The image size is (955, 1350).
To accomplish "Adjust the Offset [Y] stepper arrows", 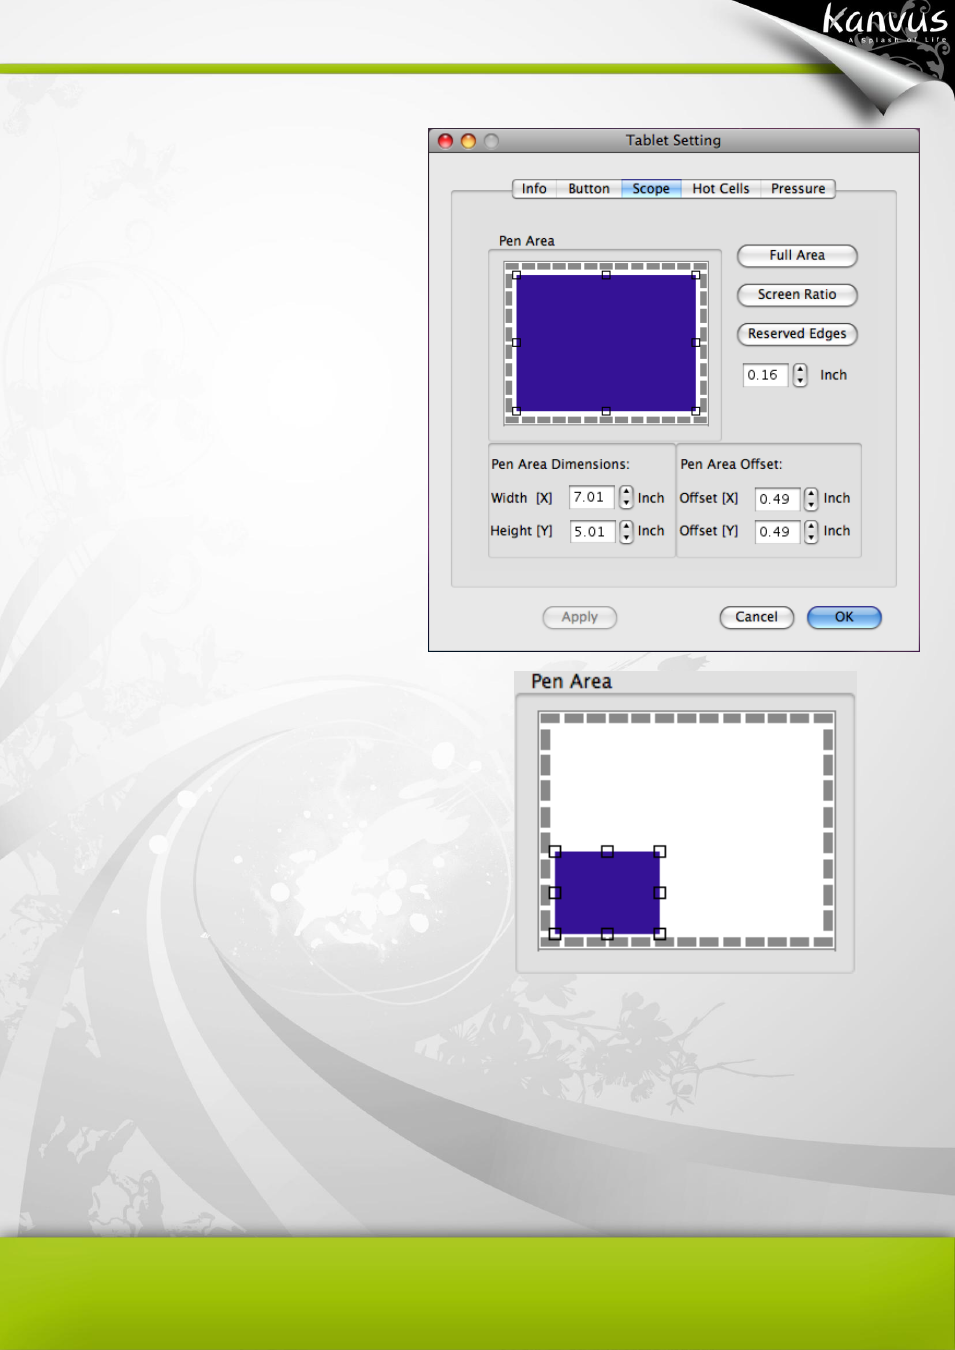I will (x=811, y=532).
